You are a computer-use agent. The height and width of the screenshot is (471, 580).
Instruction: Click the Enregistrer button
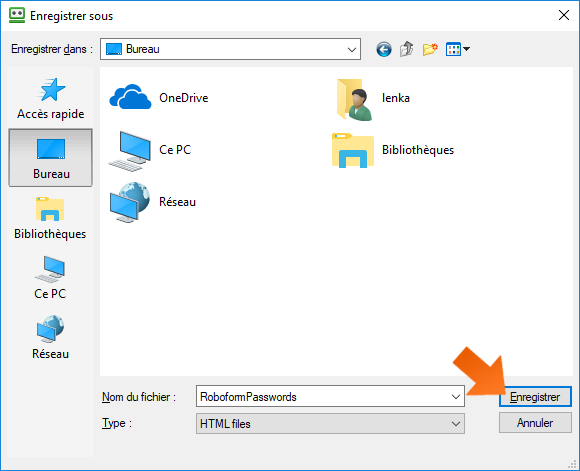click(535, 397)
